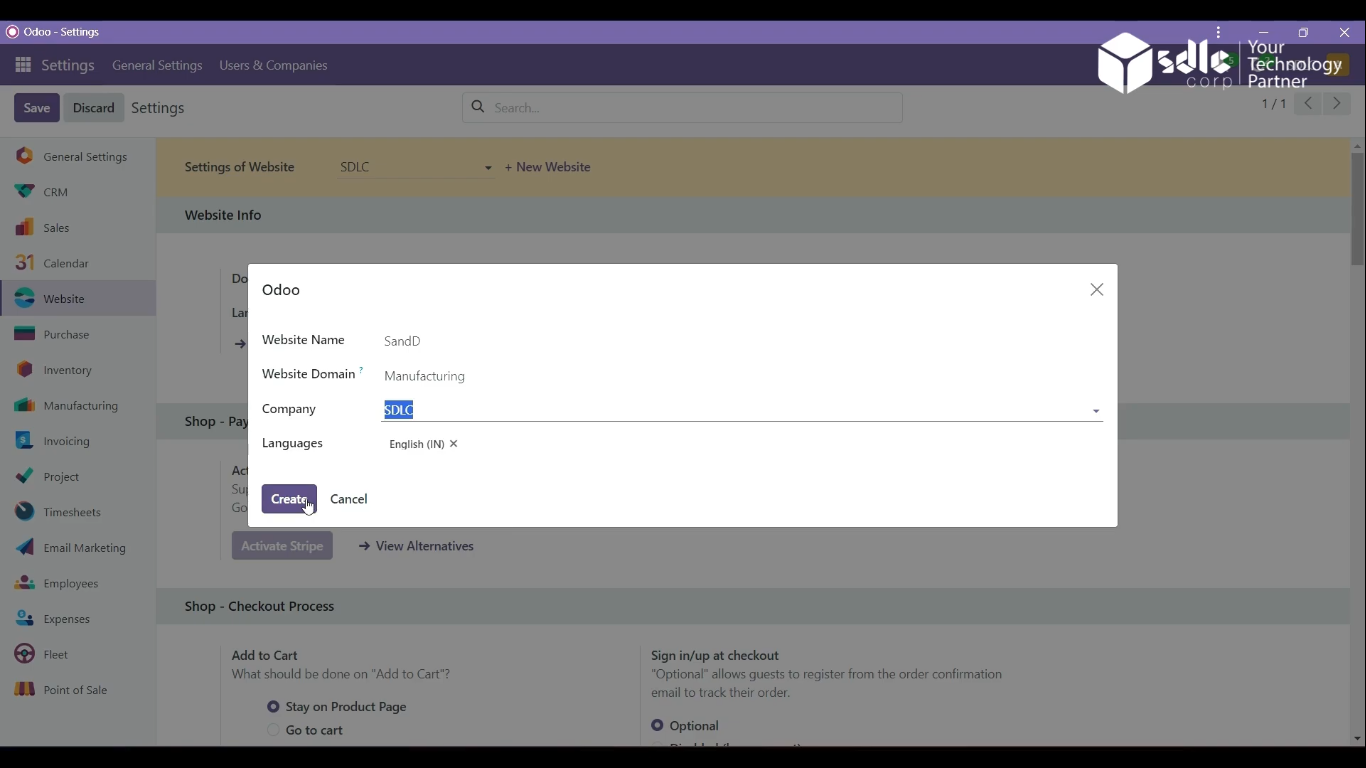
Task: Open Project settings icon in sidebar
Action: point(24,477)
